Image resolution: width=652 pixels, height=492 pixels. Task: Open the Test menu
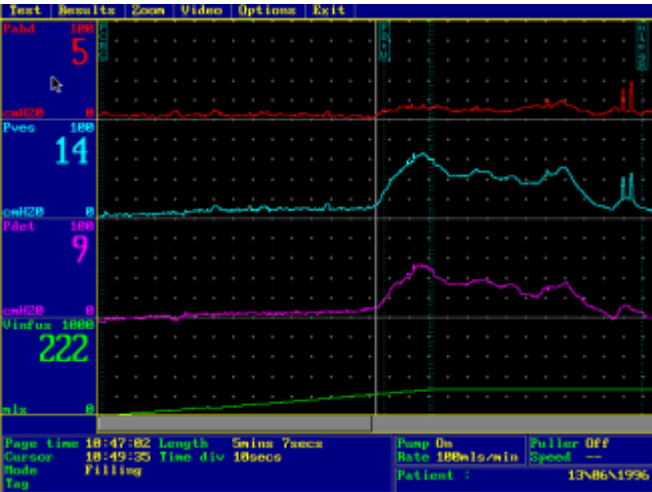(25, 10)
